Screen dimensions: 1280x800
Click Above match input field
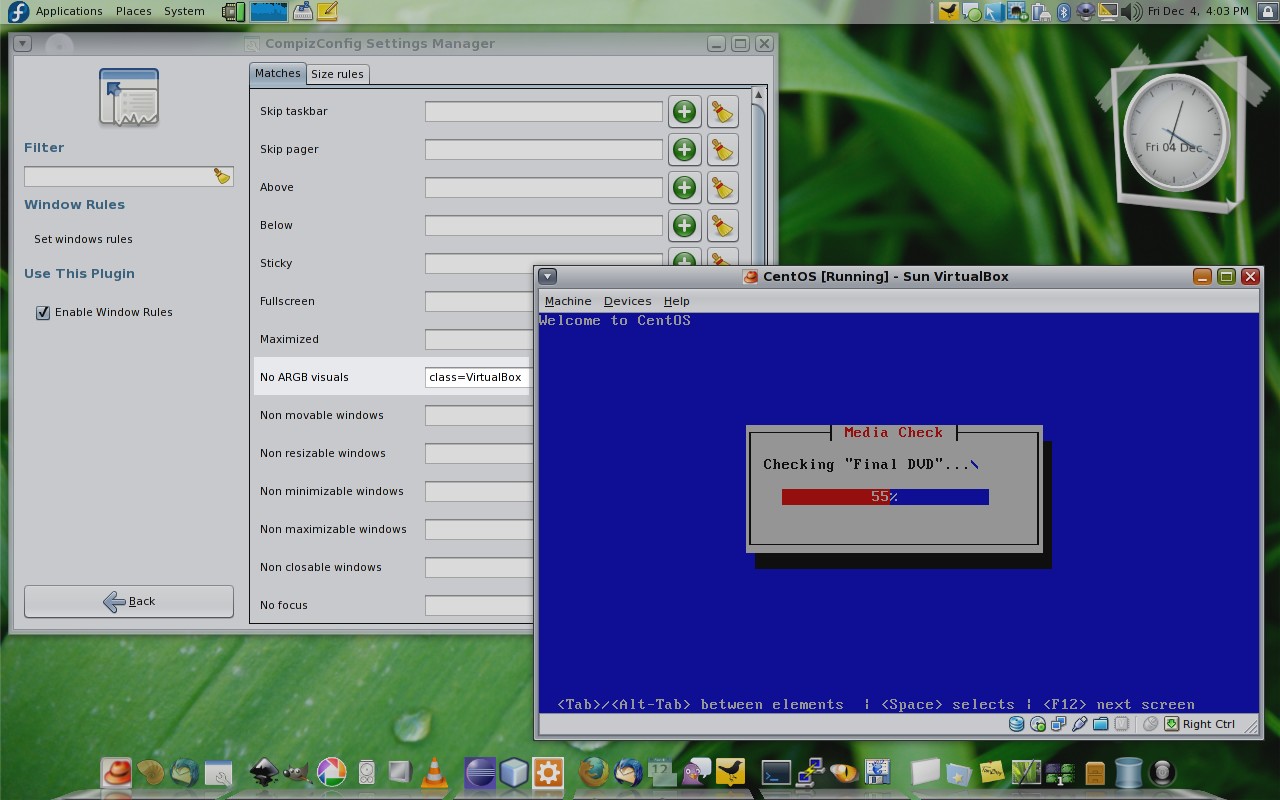coord(543,187)
